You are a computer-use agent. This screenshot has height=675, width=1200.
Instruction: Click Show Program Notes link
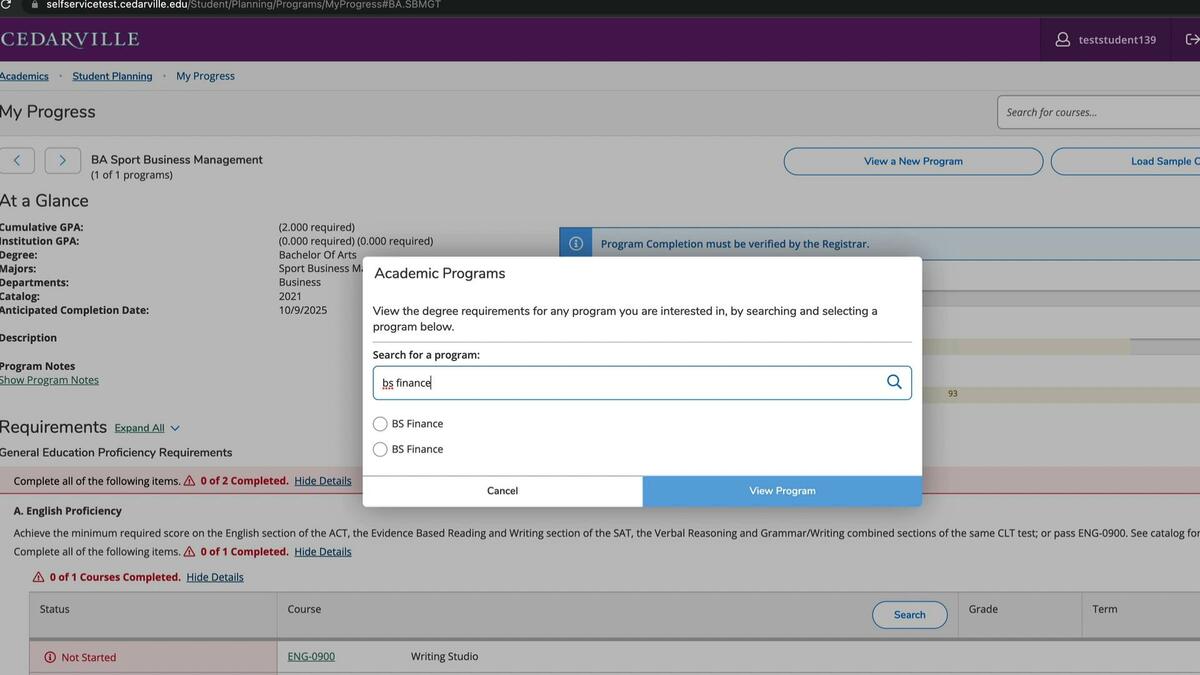(x=49, y=380)
